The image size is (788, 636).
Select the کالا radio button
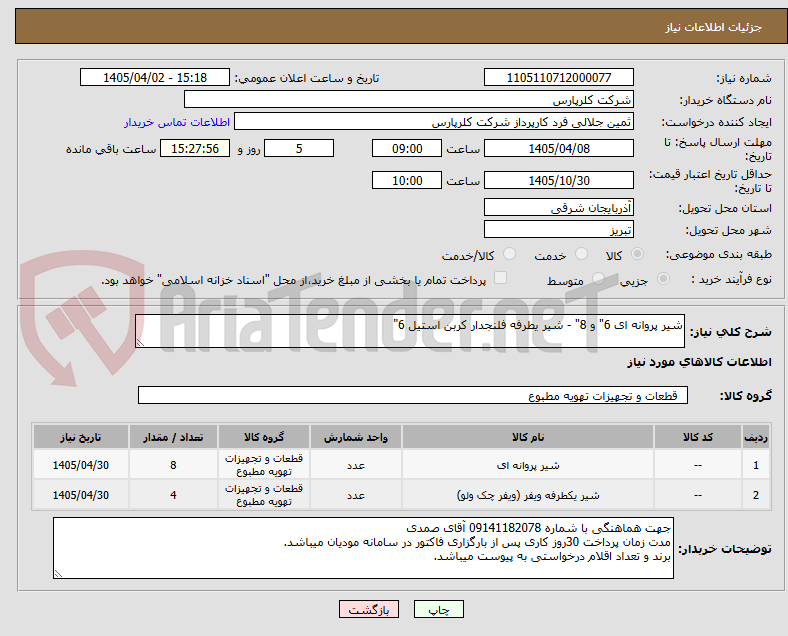point(637,254)
